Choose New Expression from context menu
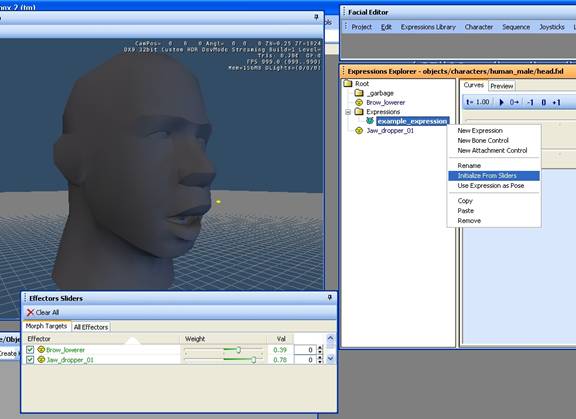Viewport: 576px width, 419px height. pos(494,131)
